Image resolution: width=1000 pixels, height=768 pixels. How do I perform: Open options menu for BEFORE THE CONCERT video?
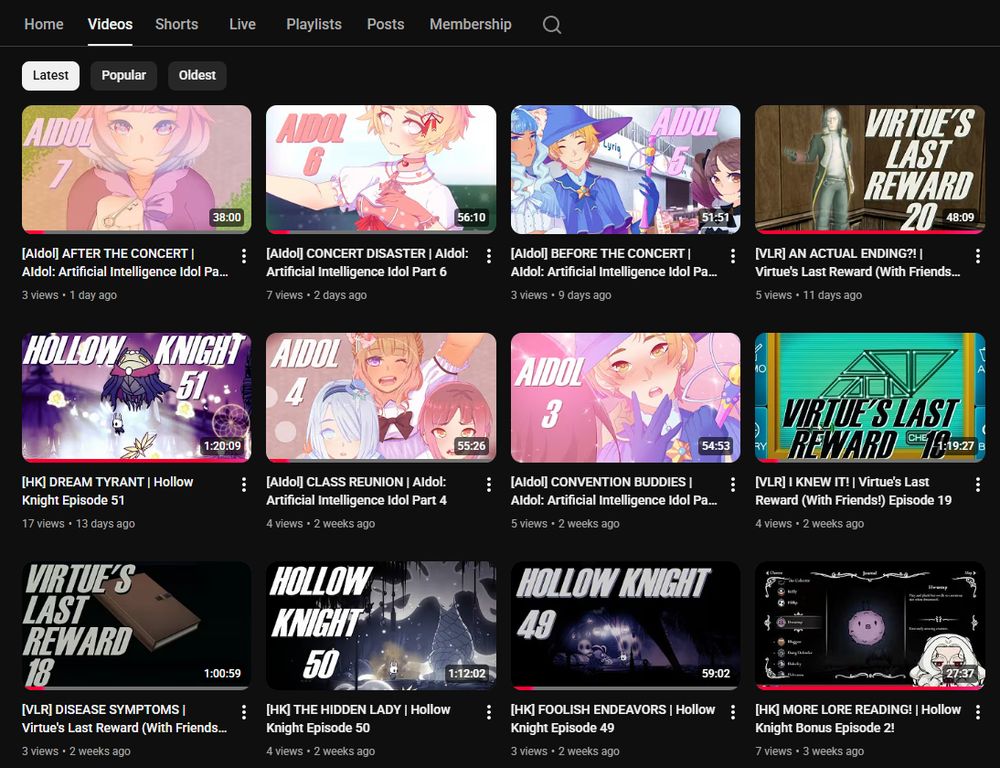[733, 256]
